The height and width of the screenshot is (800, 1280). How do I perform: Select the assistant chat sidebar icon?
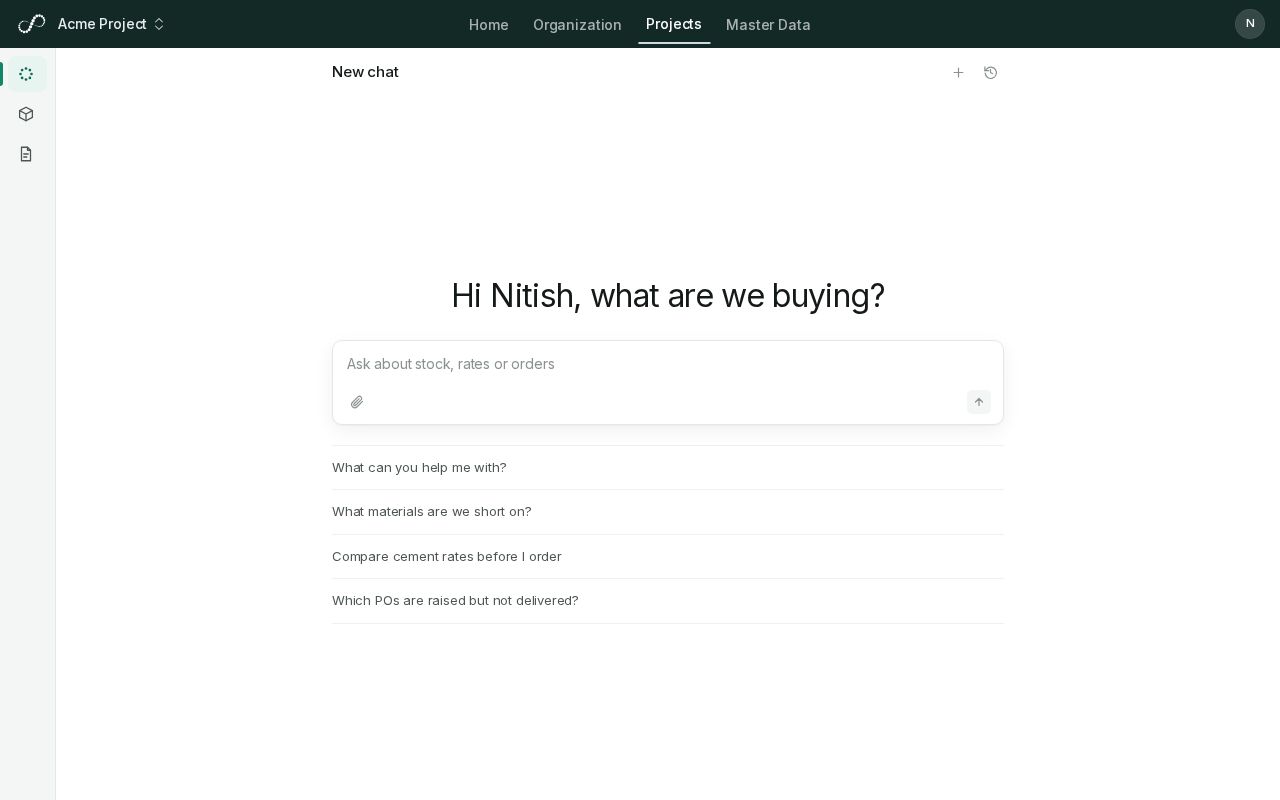coord(26,74)
